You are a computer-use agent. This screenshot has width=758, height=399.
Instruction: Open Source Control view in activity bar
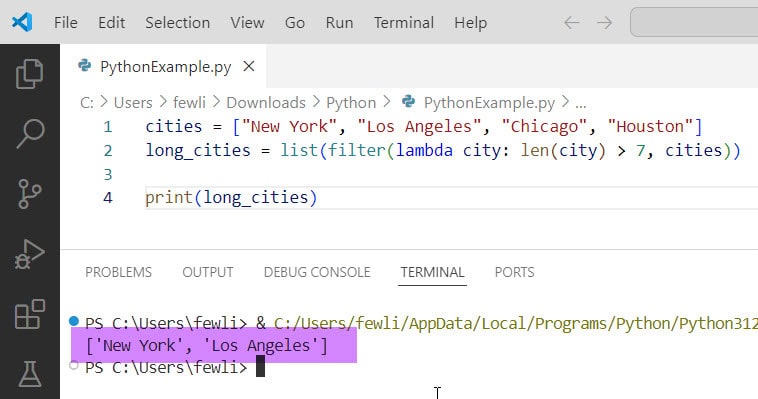pyautogui.click(x=29, y=193)
